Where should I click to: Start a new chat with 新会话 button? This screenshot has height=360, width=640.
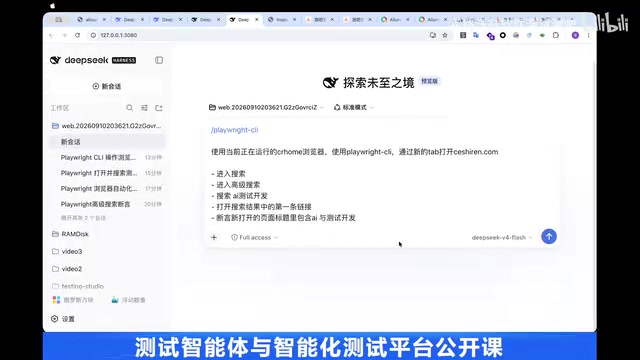pyautogui.click(x=107, y=86)
